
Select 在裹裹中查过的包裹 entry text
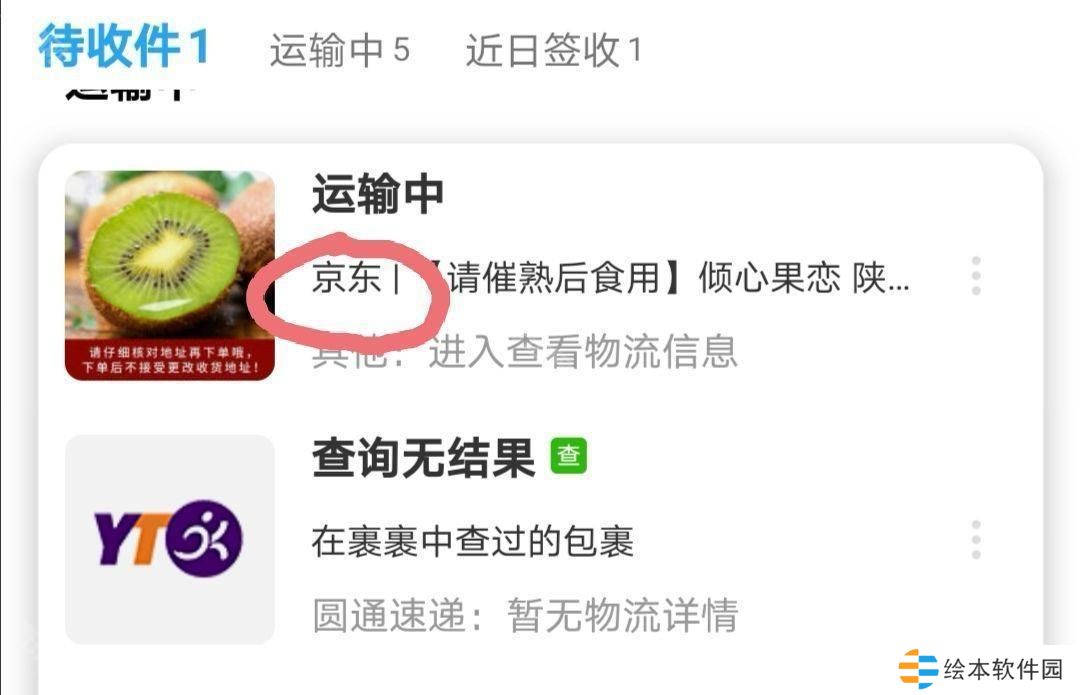(x=472, y=541)
